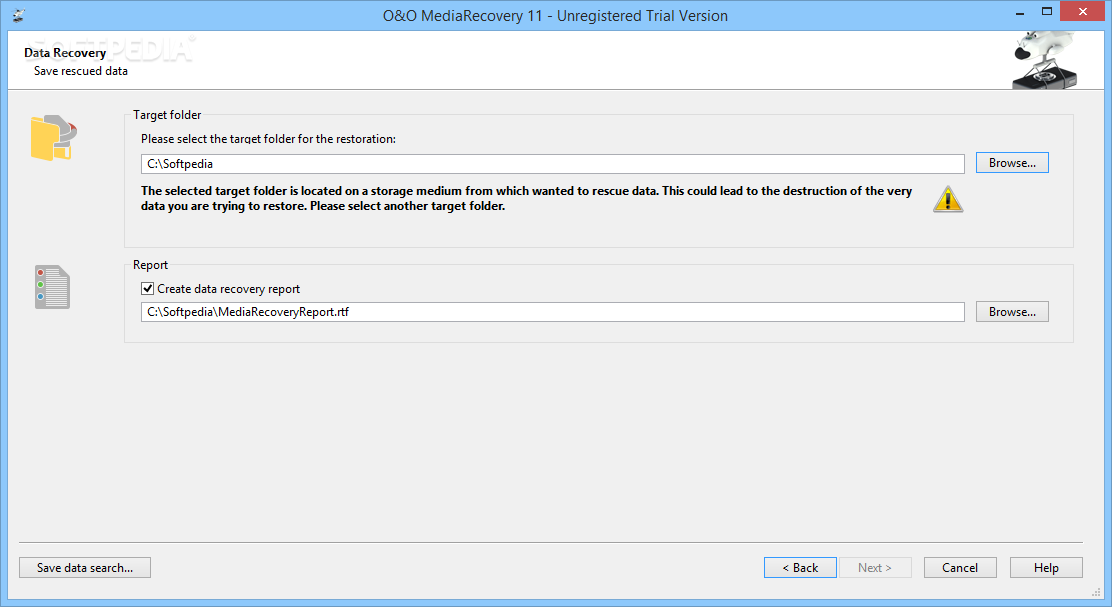Click the MediaRecoveryReport.rtf path field

[x=552, y=312]
